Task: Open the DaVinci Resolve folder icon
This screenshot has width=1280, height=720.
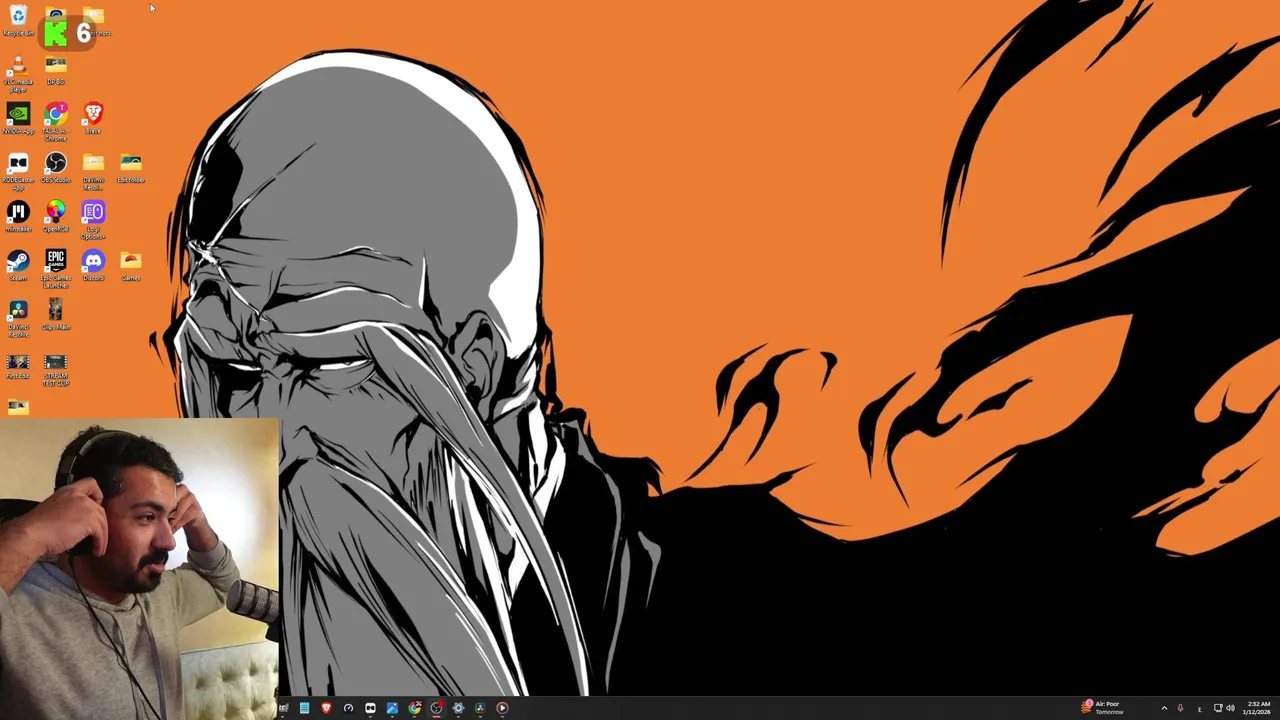Action: [x=93, y=170]
